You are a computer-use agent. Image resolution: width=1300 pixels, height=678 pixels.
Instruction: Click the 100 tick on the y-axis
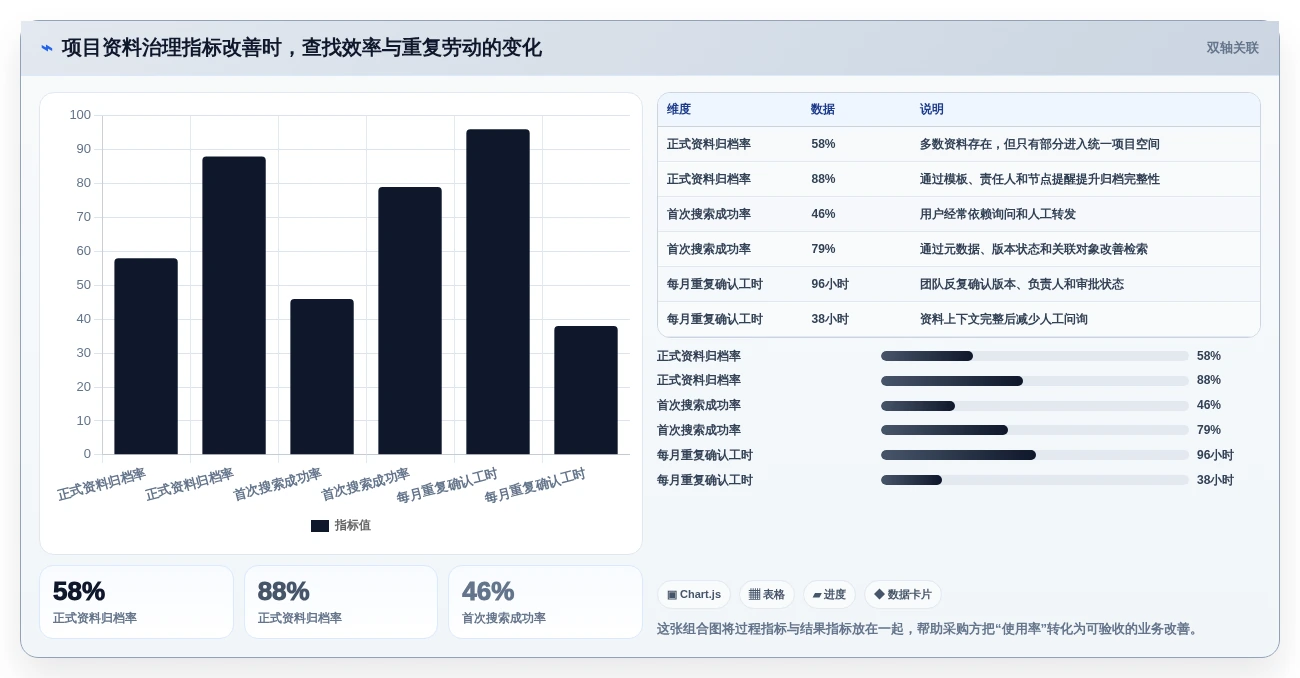coord(80,115)
